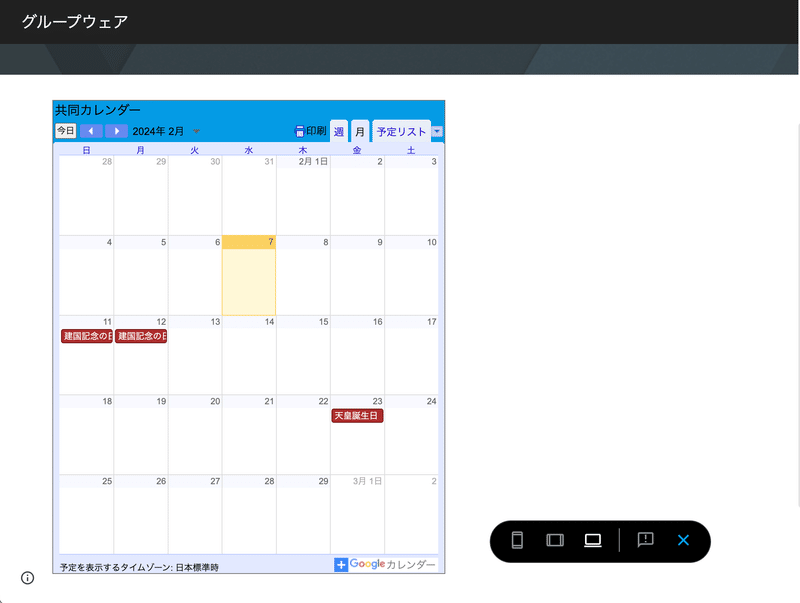Select date 10 on Saturday
Viewport: 800px width, 603px height.
tap(432, 242)
